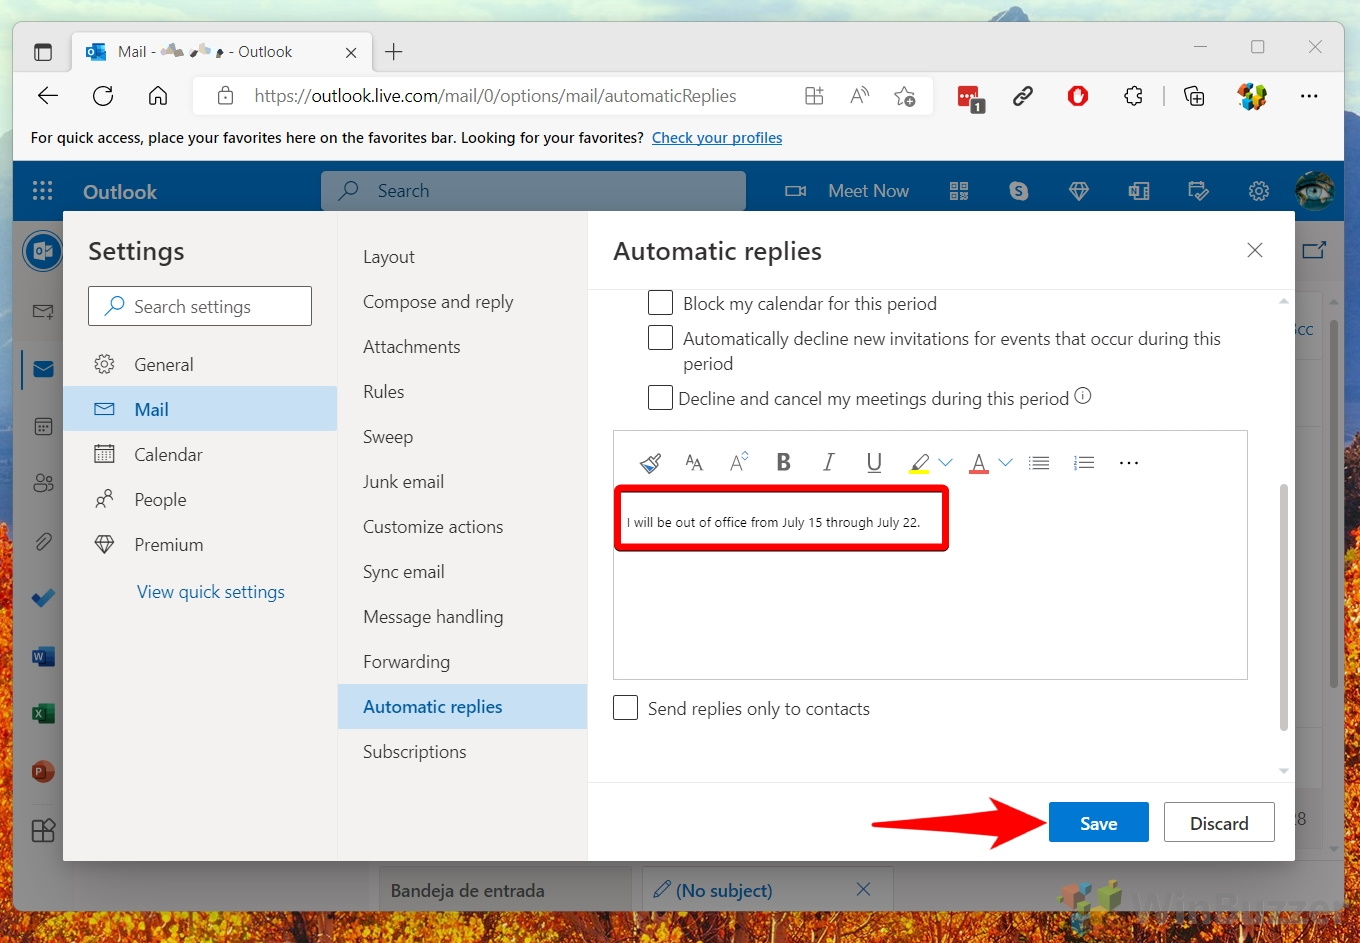Enable Block my calendar for this period

pos(660,303)
